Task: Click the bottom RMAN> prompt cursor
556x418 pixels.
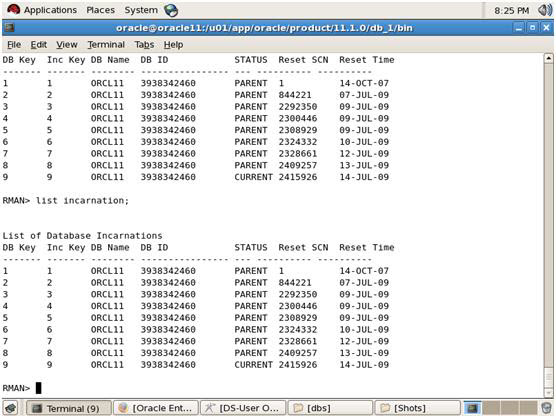Action: point(39,388)
